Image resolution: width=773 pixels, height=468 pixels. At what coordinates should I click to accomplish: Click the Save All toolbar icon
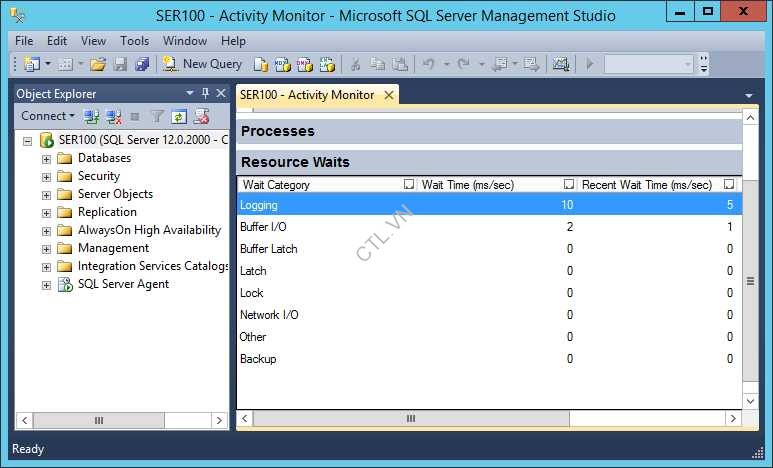point(142,64)
